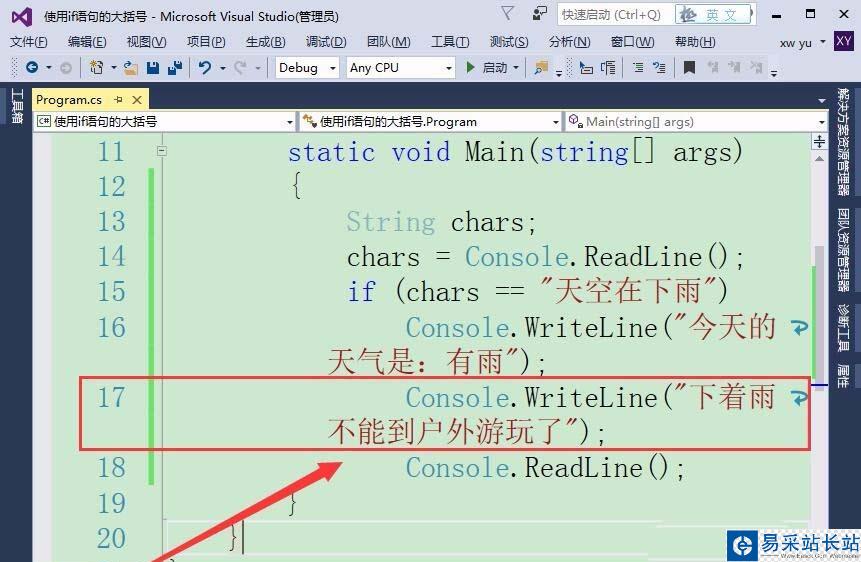Open the 分析(N) menu
The height and width of the screenshot is (562, 861).
[x=569, y=42]
